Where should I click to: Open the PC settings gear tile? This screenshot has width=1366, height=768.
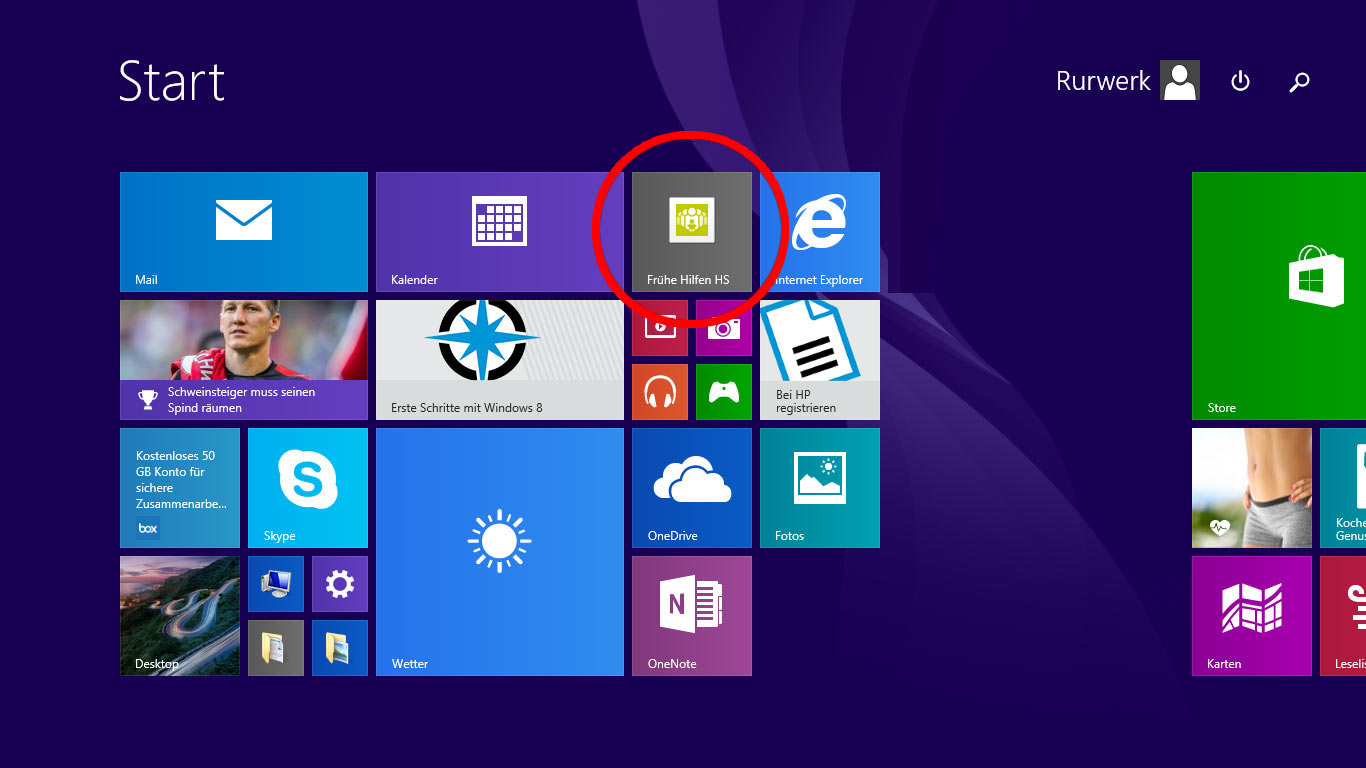click(x=340, y=584)
